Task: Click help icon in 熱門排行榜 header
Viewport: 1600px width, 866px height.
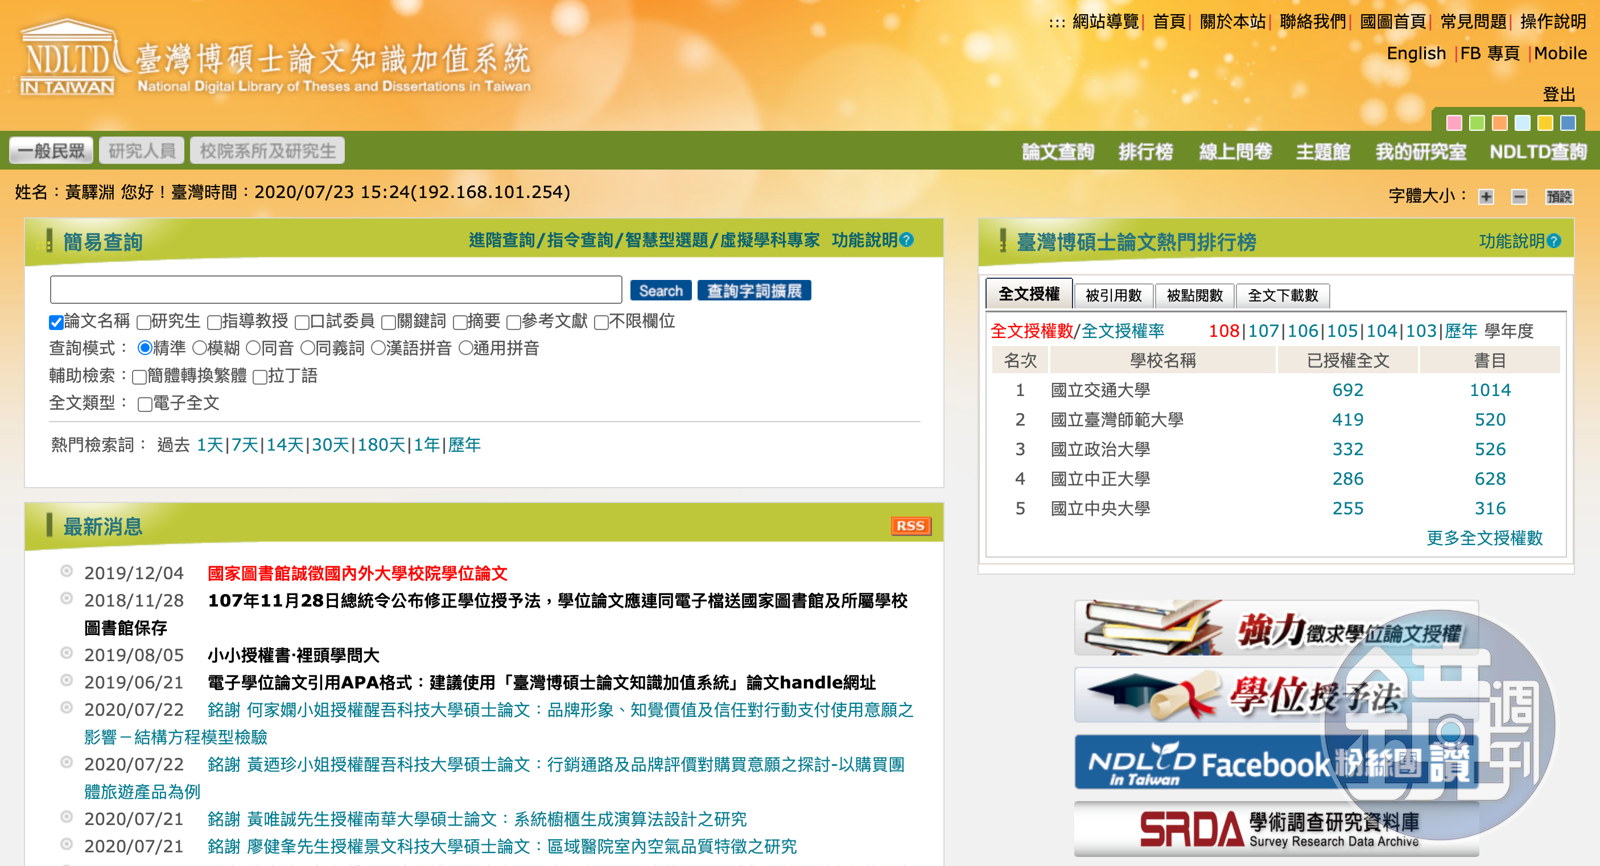Action: tap(1554, 241)
